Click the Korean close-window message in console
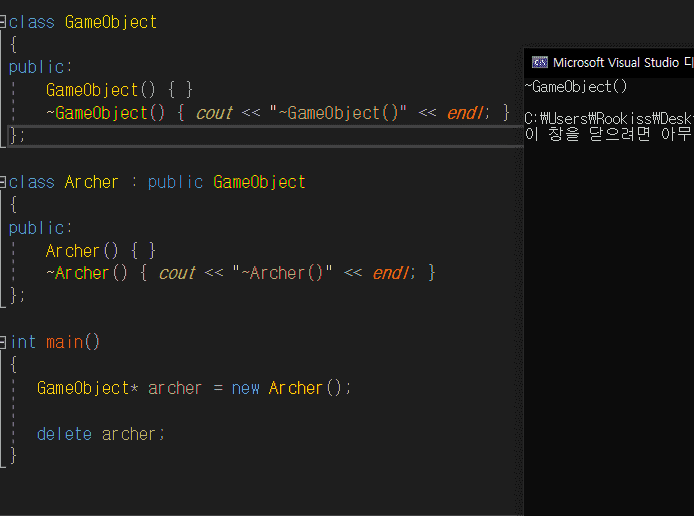Screen dimensions: 694x516 (x=609, y=134)
